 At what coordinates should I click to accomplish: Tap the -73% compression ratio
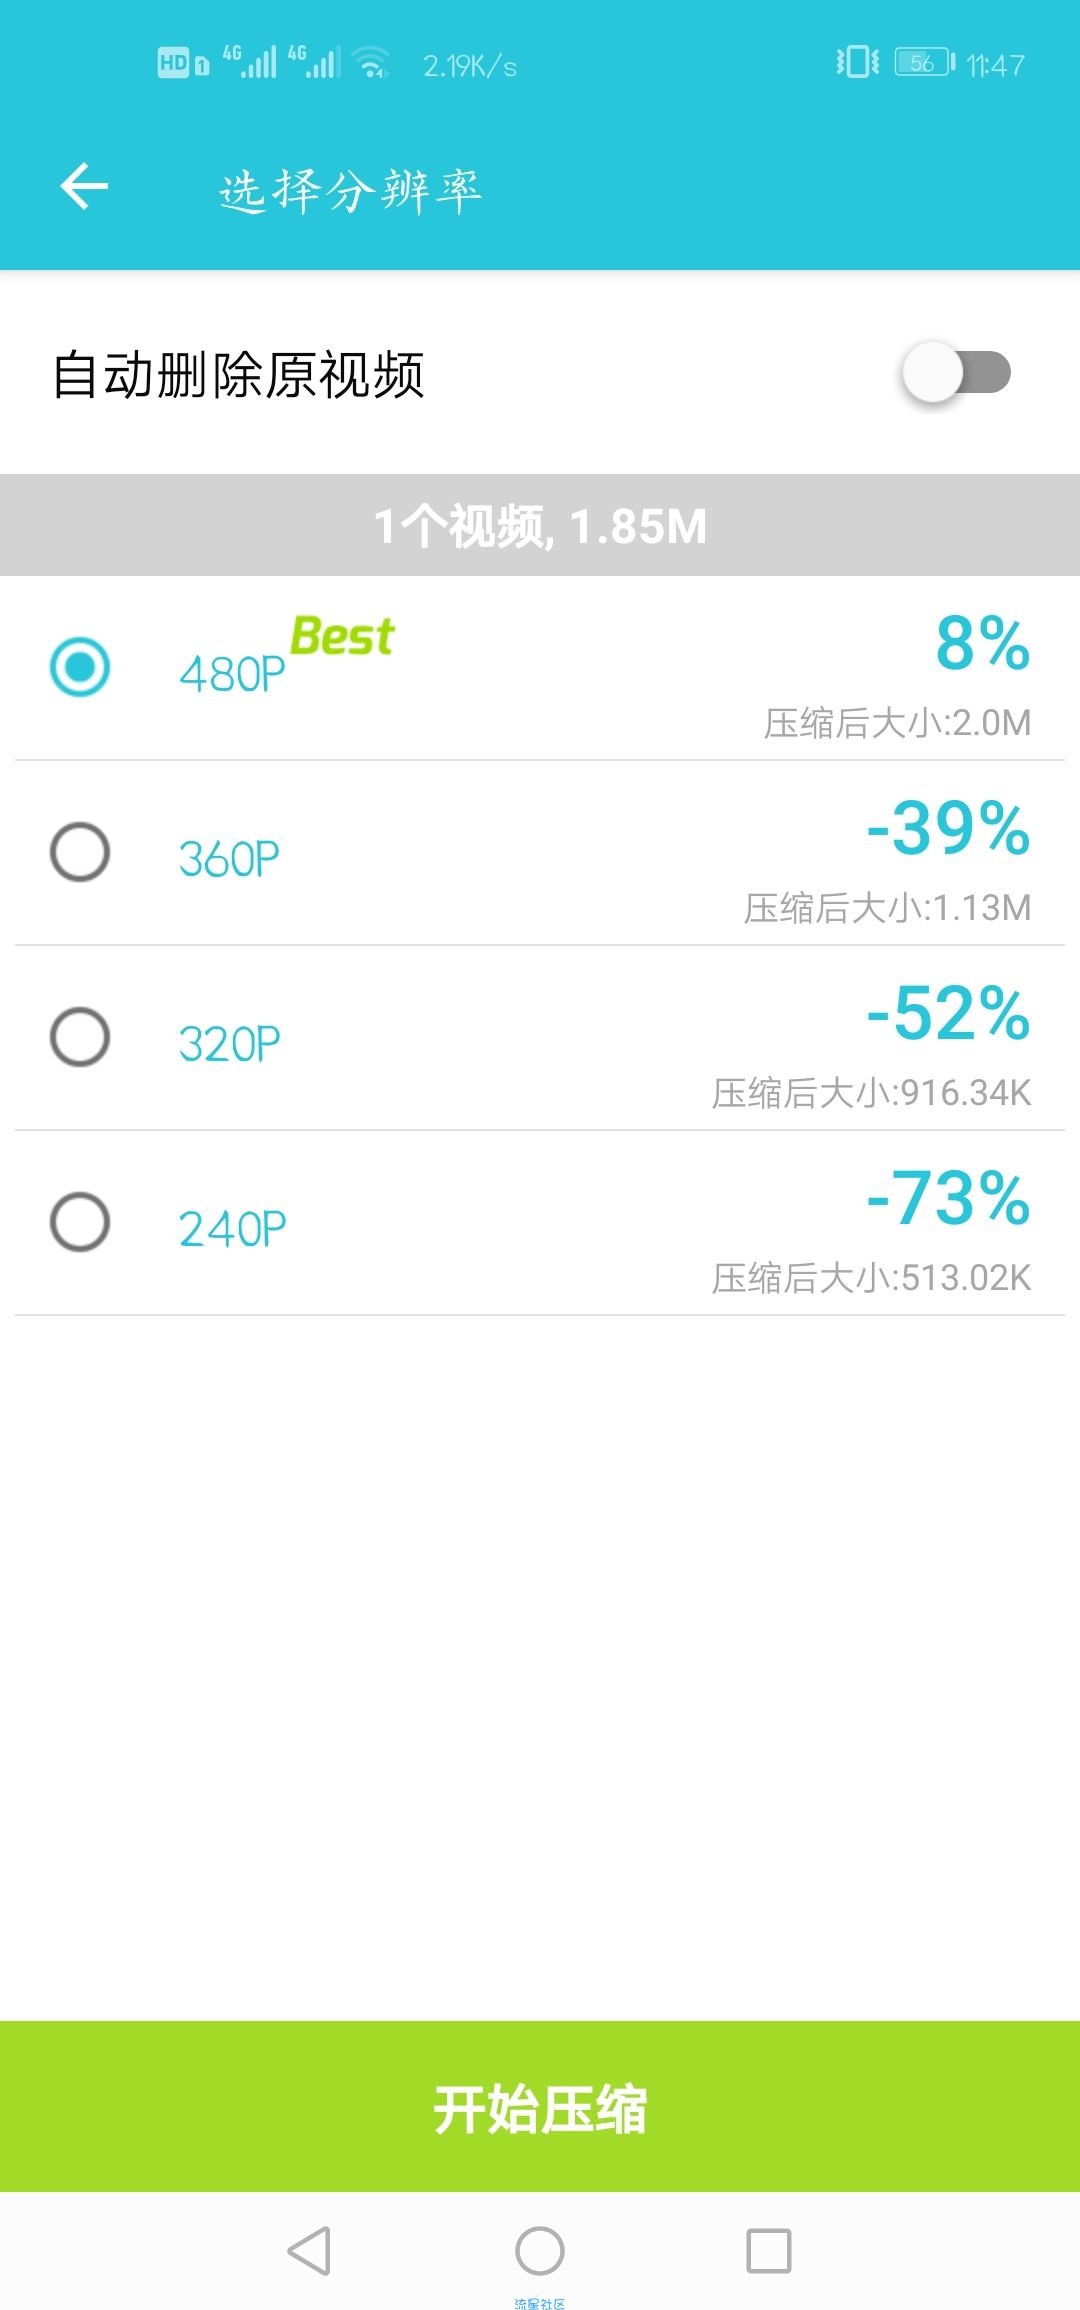[948, 1198]
